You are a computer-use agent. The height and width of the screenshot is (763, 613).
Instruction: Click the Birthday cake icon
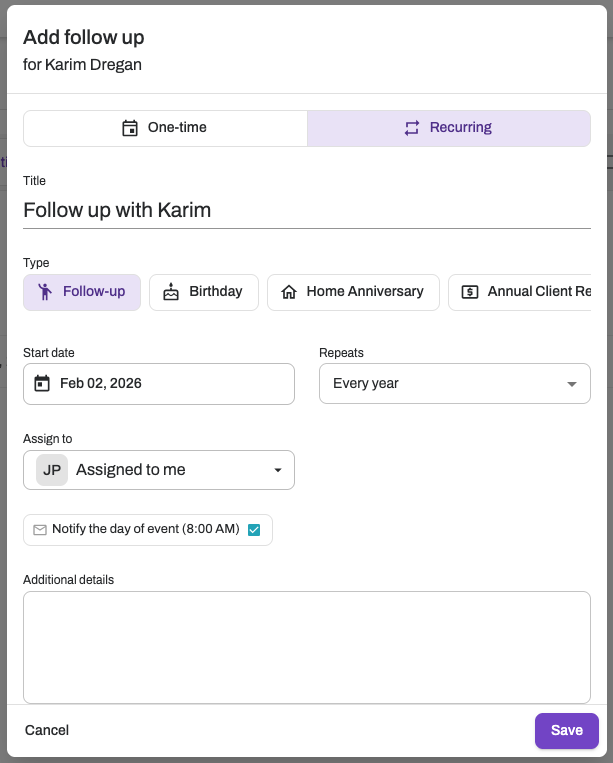click(171, 292)
